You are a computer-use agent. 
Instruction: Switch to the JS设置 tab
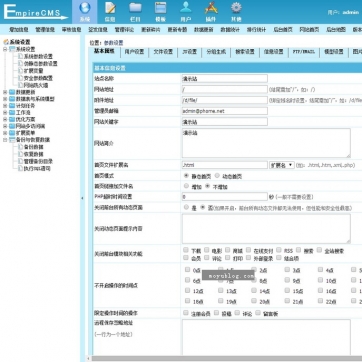click(189, 52)
